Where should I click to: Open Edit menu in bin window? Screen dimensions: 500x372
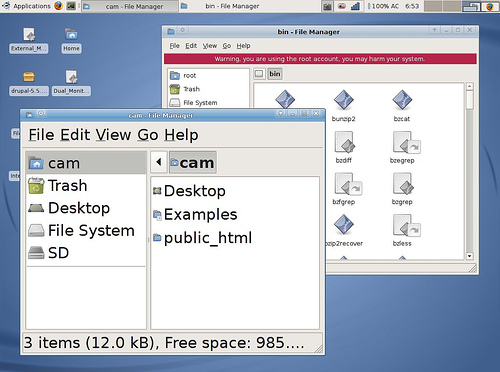click(x=191, y=46)
